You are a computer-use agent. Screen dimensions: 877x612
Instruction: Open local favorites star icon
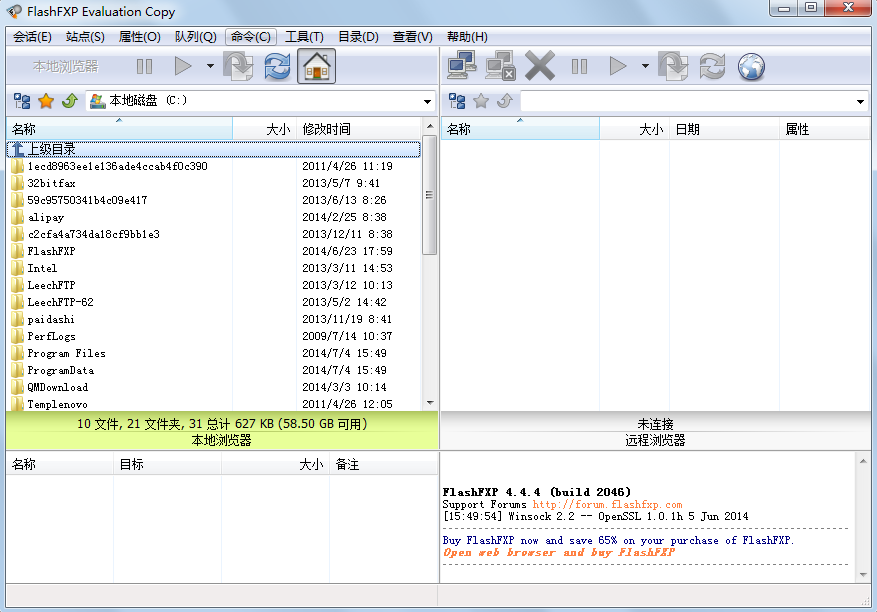click(x=46, y=101)
